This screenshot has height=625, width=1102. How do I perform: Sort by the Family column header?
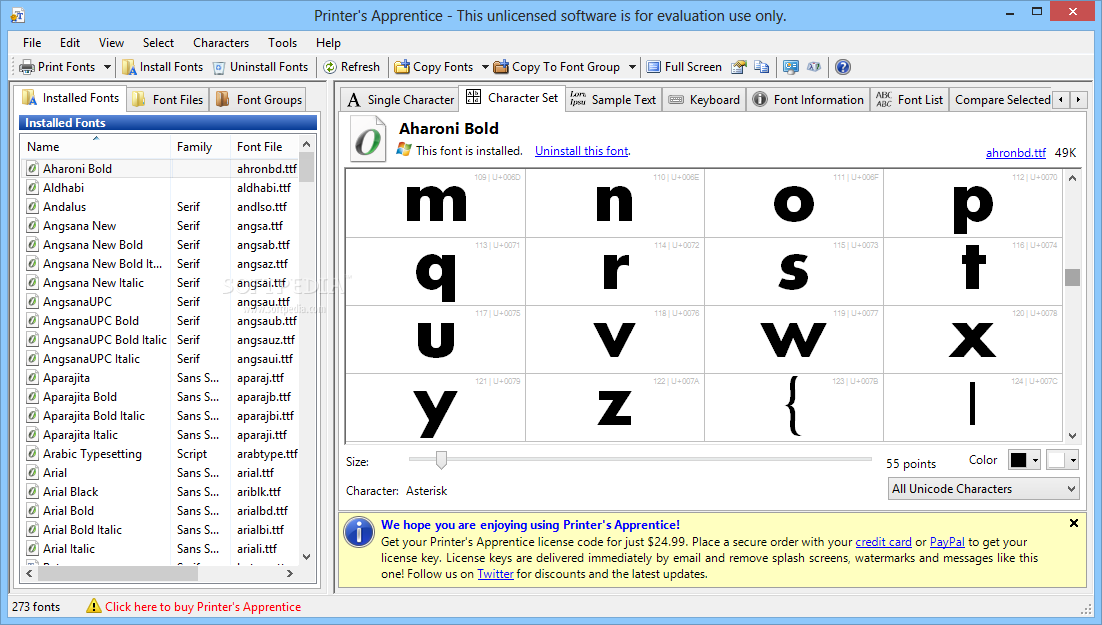pyautogui.click(x=200, y=146)
